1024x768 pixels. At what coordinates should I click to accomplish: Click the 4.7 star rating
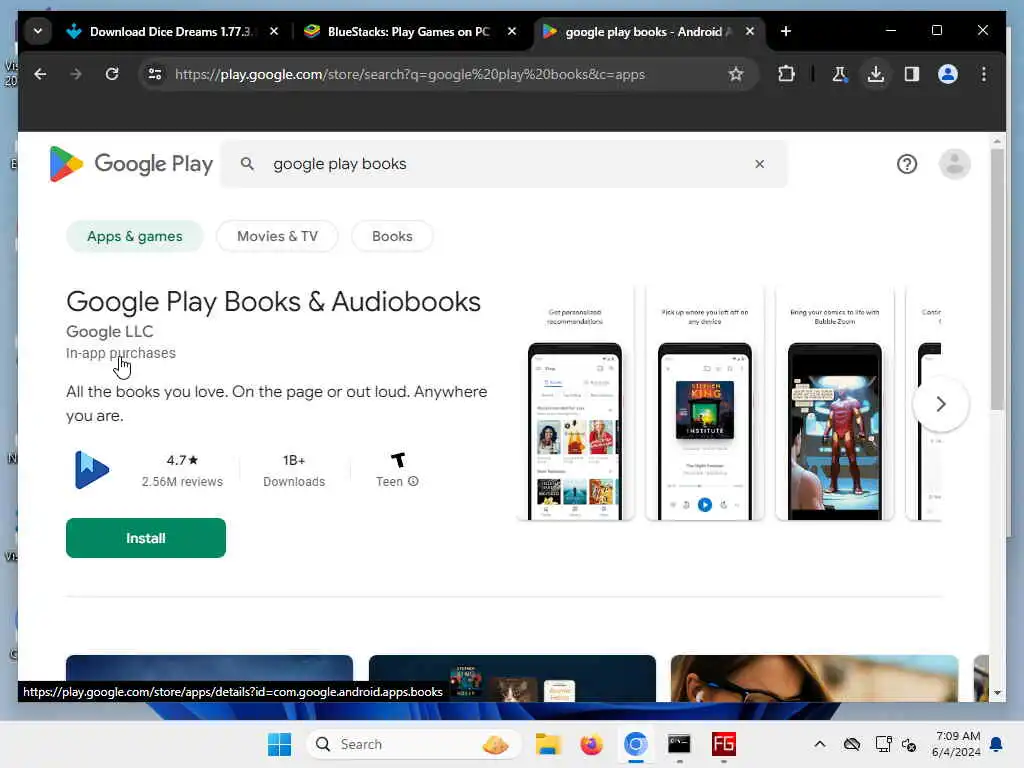[182, 460]
